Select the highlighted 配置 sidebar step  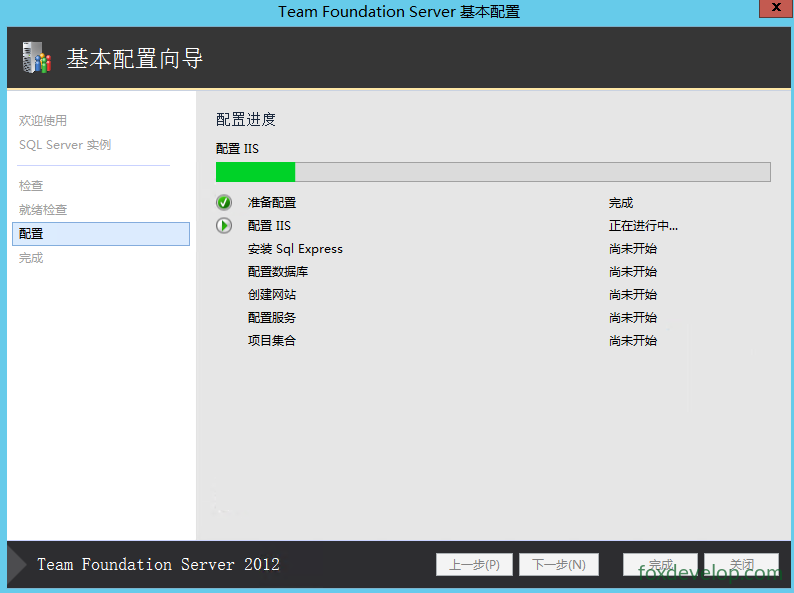[101, 234]
